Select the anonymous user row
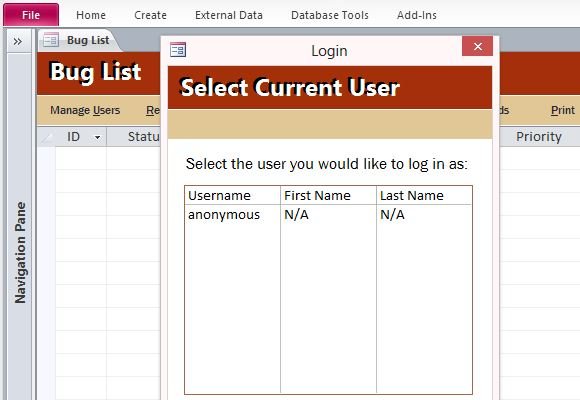 (328, 215)
